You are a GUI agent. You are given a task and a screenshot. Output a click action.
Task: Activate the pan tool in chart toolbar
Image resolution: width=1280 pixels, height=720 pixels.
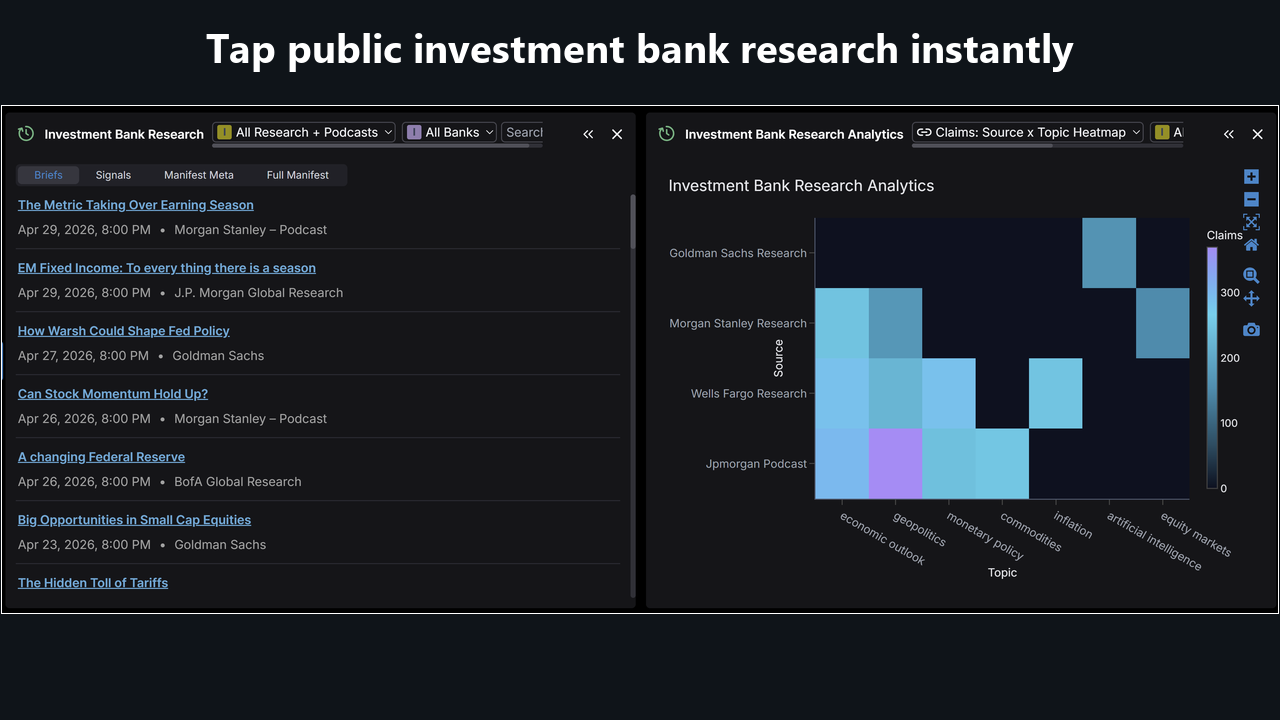(x=1251, y=298)
